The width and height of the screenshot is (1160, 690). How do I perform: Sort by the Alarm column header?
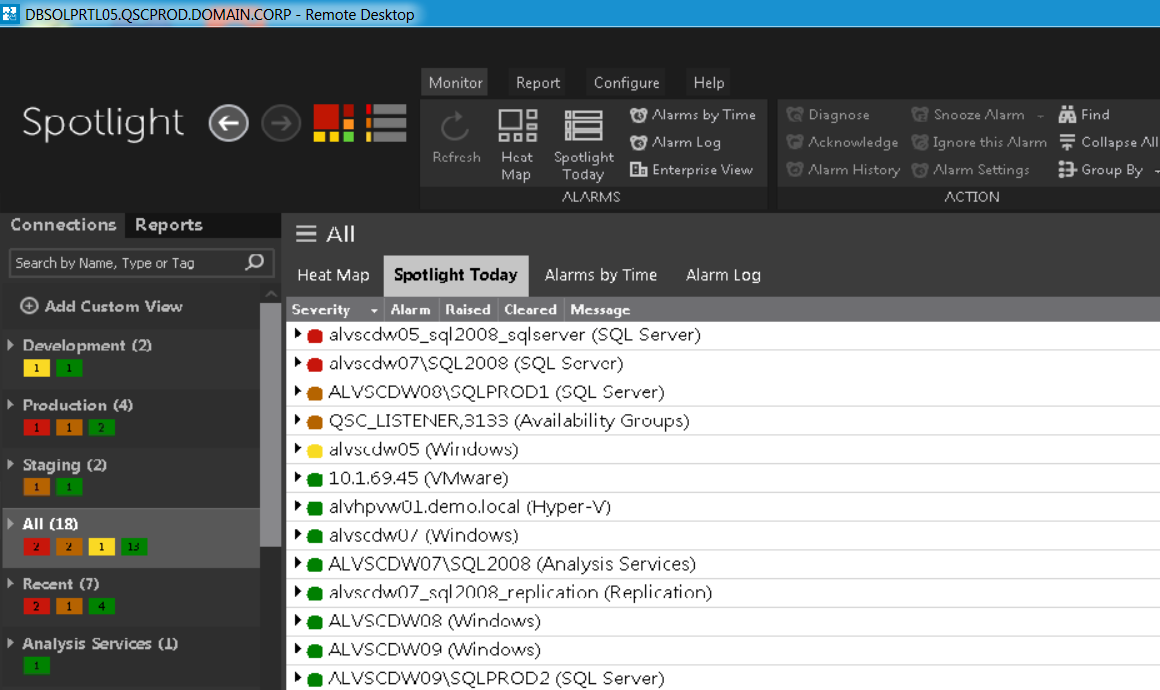[411, 309]
